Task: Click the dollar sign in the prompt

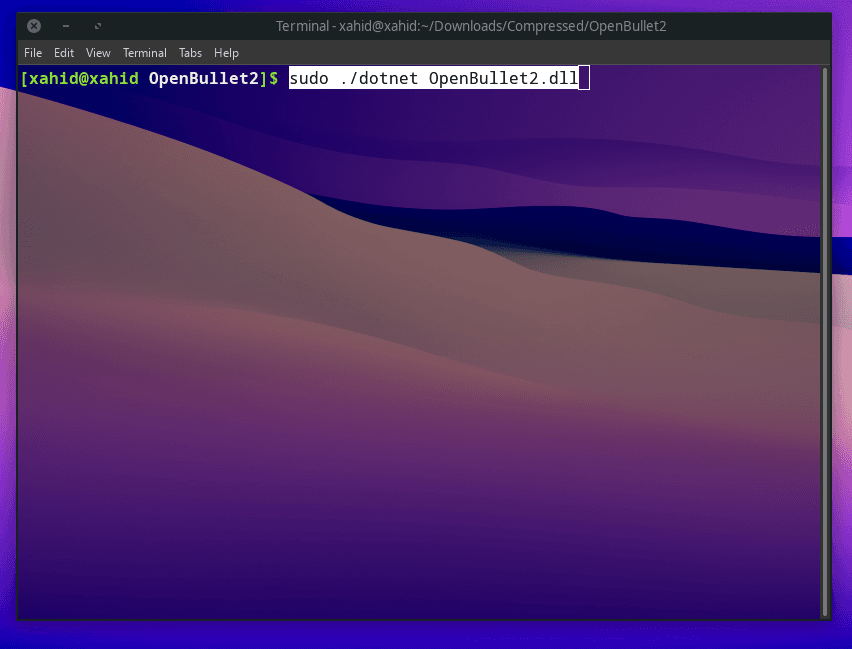Action: click(278, 78)
